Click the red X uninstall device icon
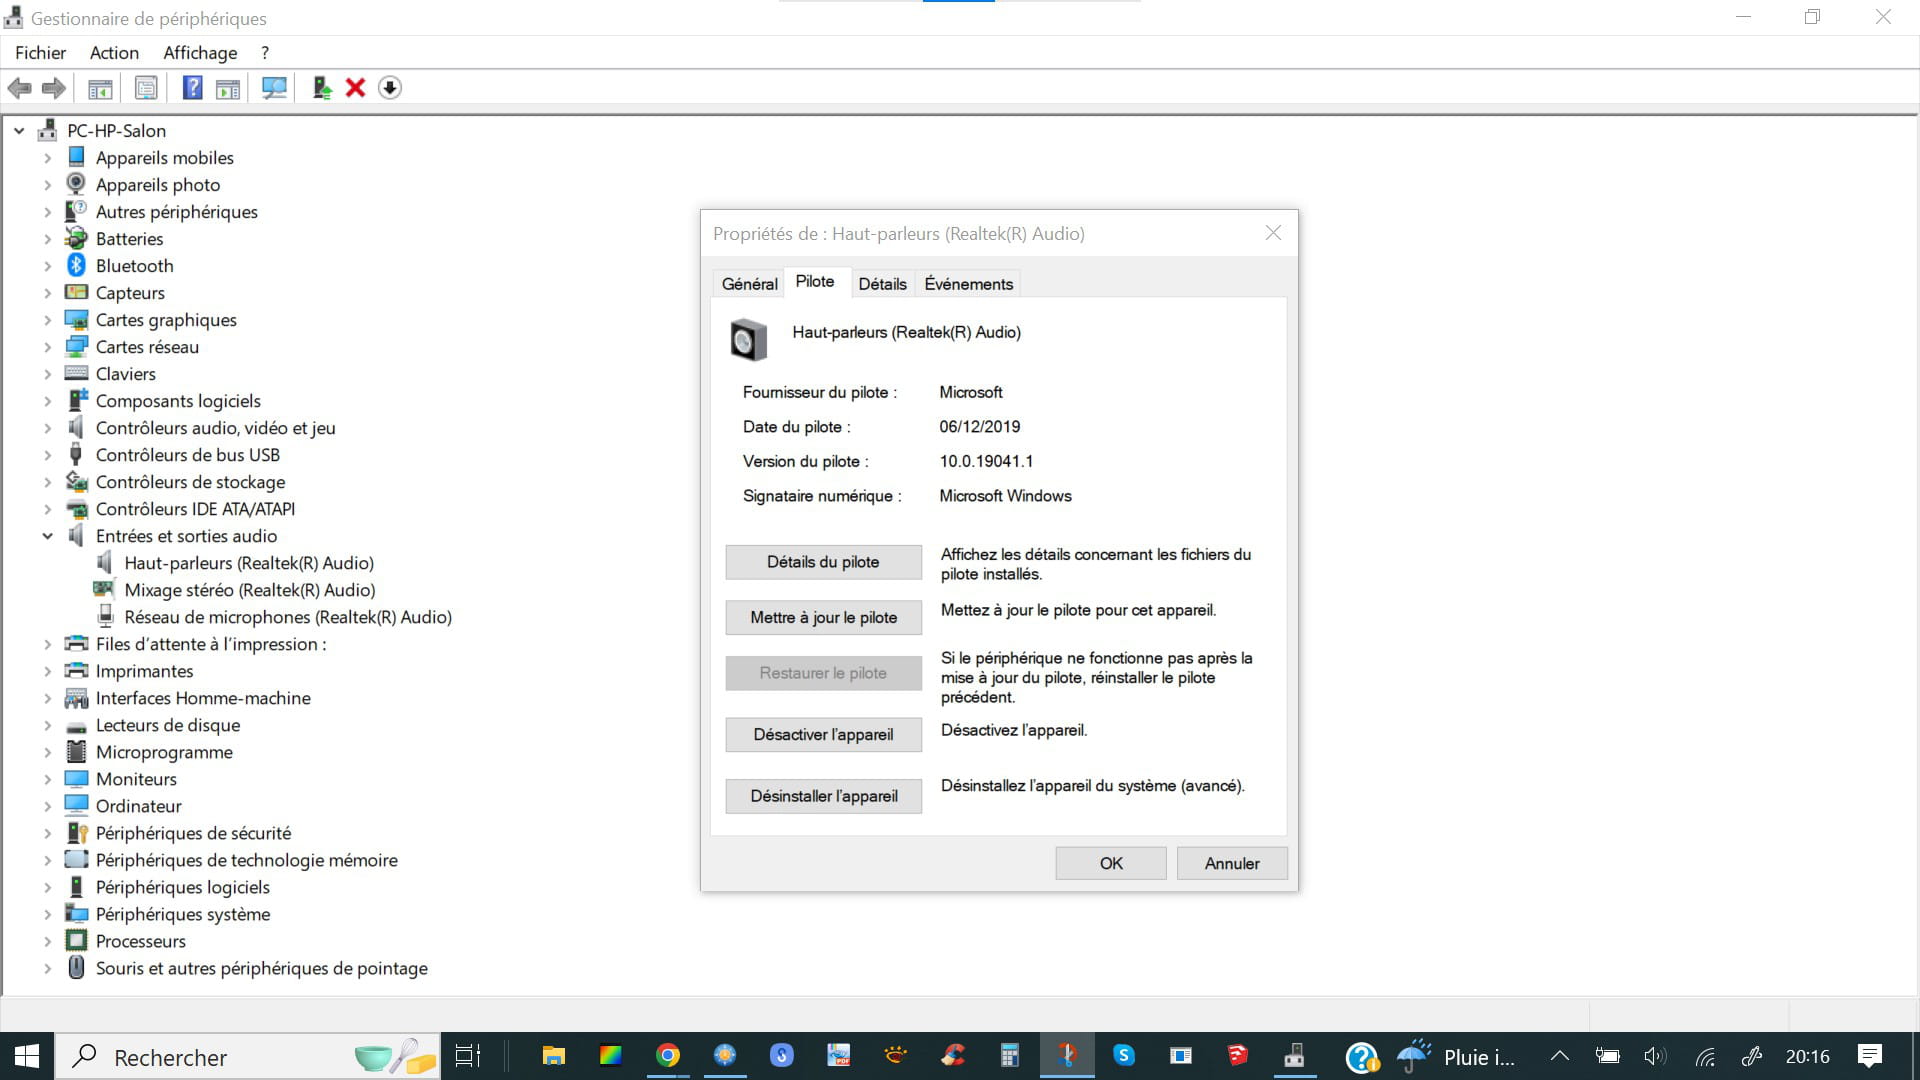The height and width of the screenshot is (1080, 1920). coord(355,88)
